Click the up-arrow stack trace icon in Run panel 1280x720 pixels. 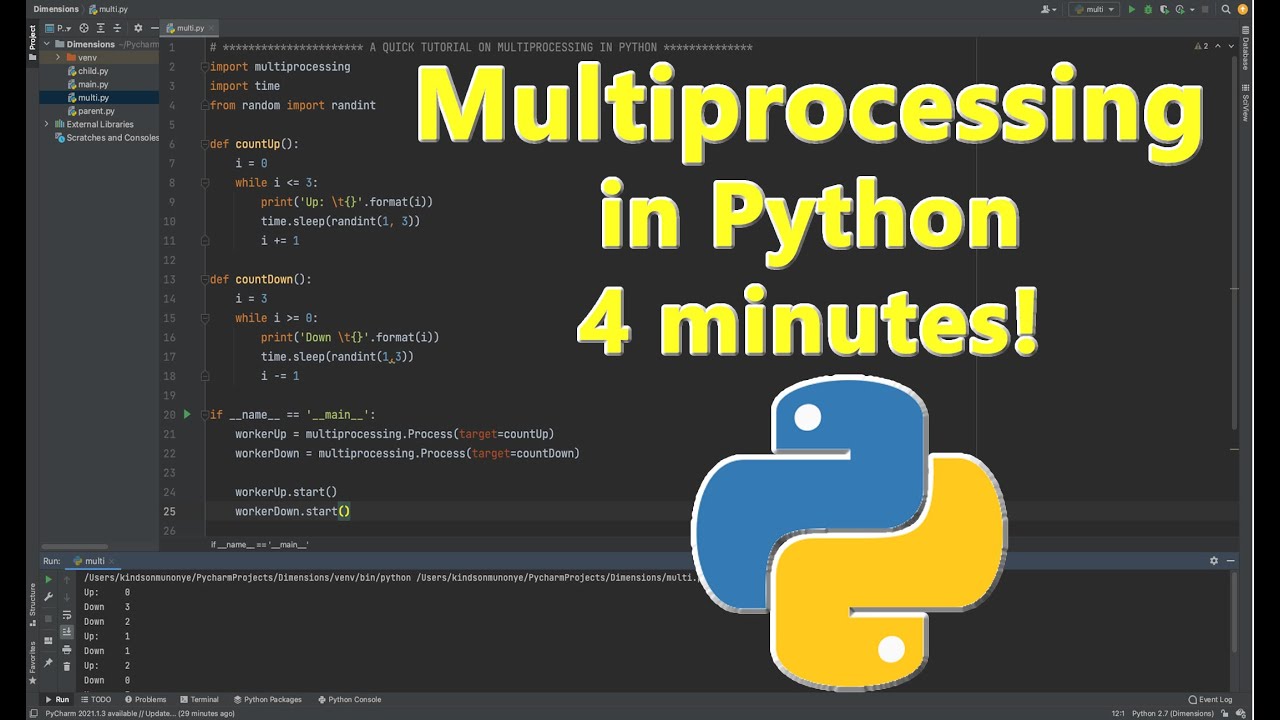[x=67, y=580]
